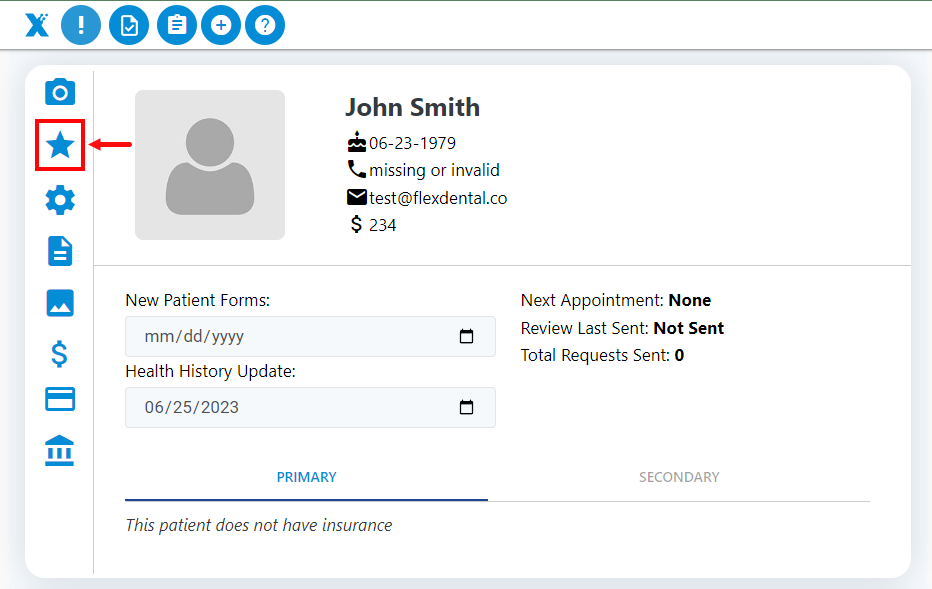
Task: Click the balance amount 234
Action: (383, 225)
